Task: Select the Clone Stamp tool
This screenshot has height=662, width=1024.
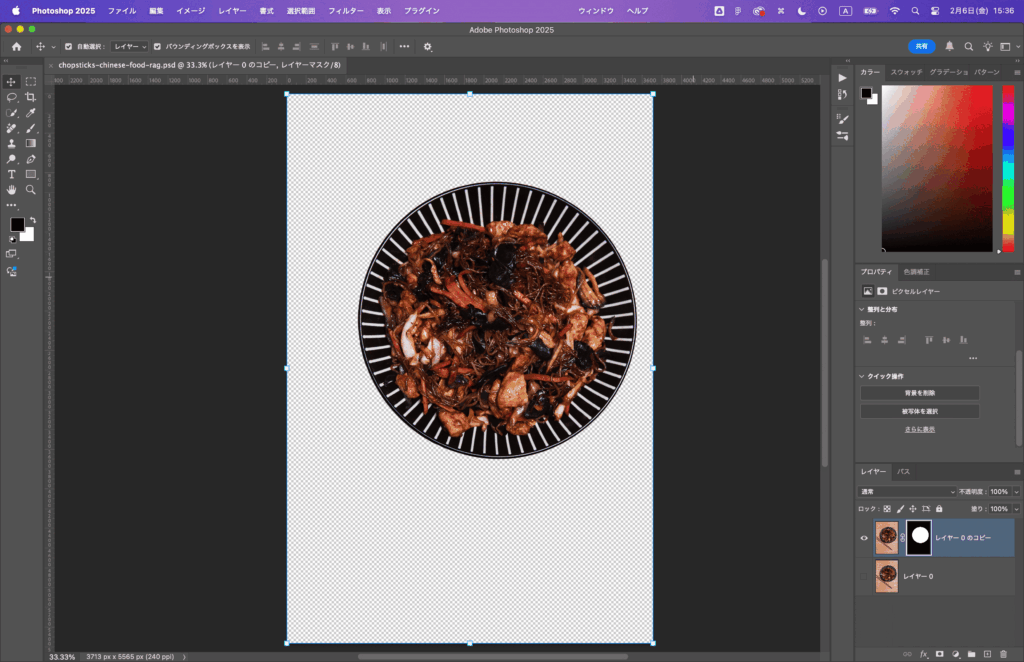Action: click(x=12, y=143)
